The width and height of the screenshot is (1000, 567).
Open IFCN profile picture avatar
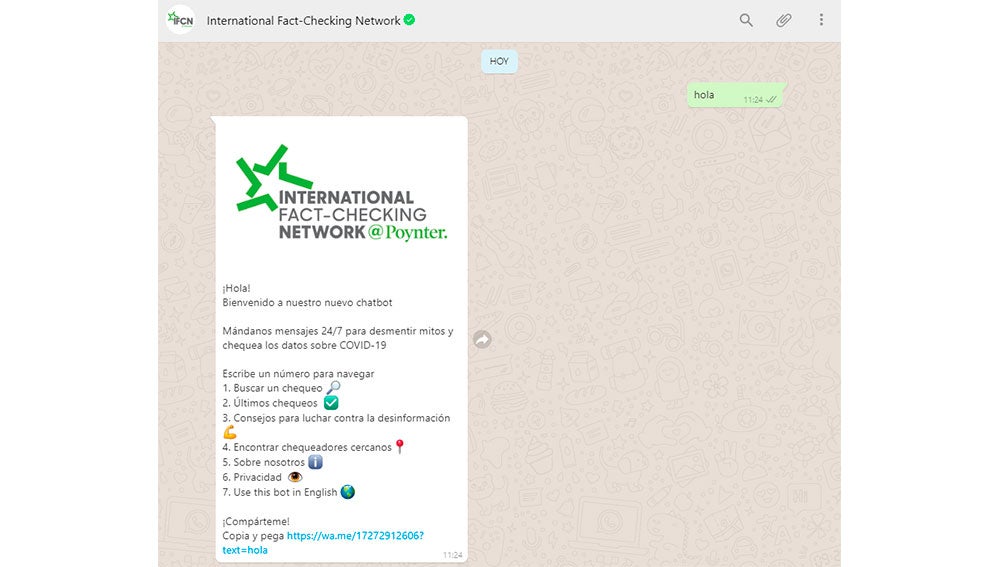[x=180, y=20]
